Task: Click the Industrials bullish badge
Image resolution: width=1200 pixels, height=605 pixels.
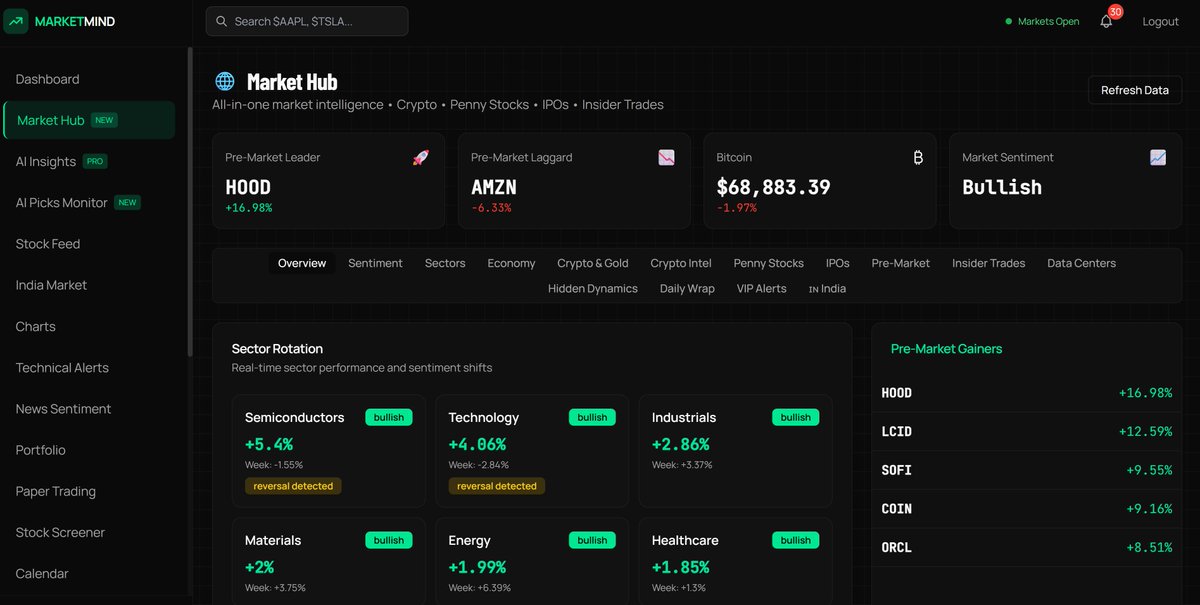Action: 796,417
